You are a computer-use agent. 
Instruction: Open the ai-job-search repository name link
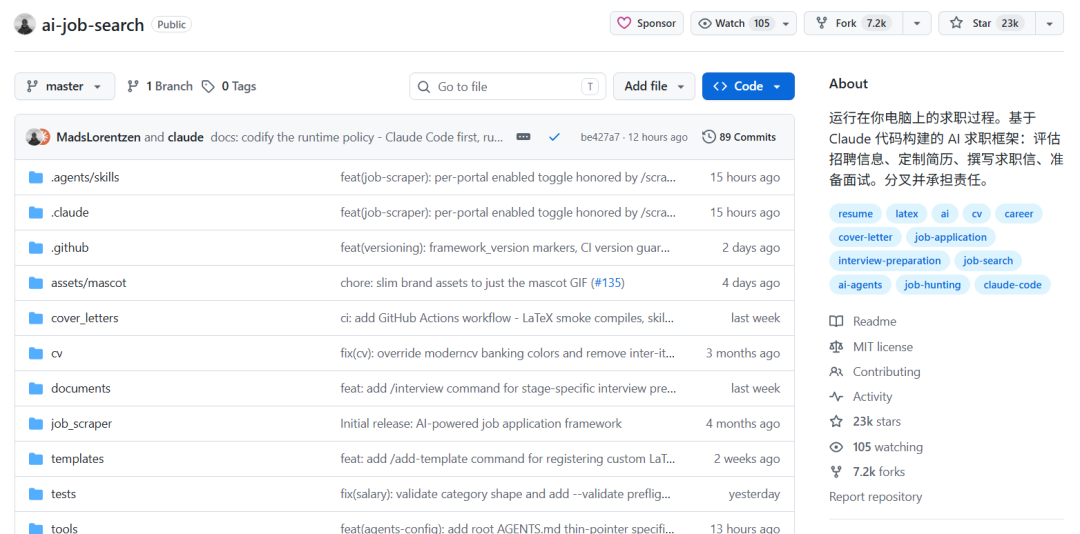[x=93, y=25]
